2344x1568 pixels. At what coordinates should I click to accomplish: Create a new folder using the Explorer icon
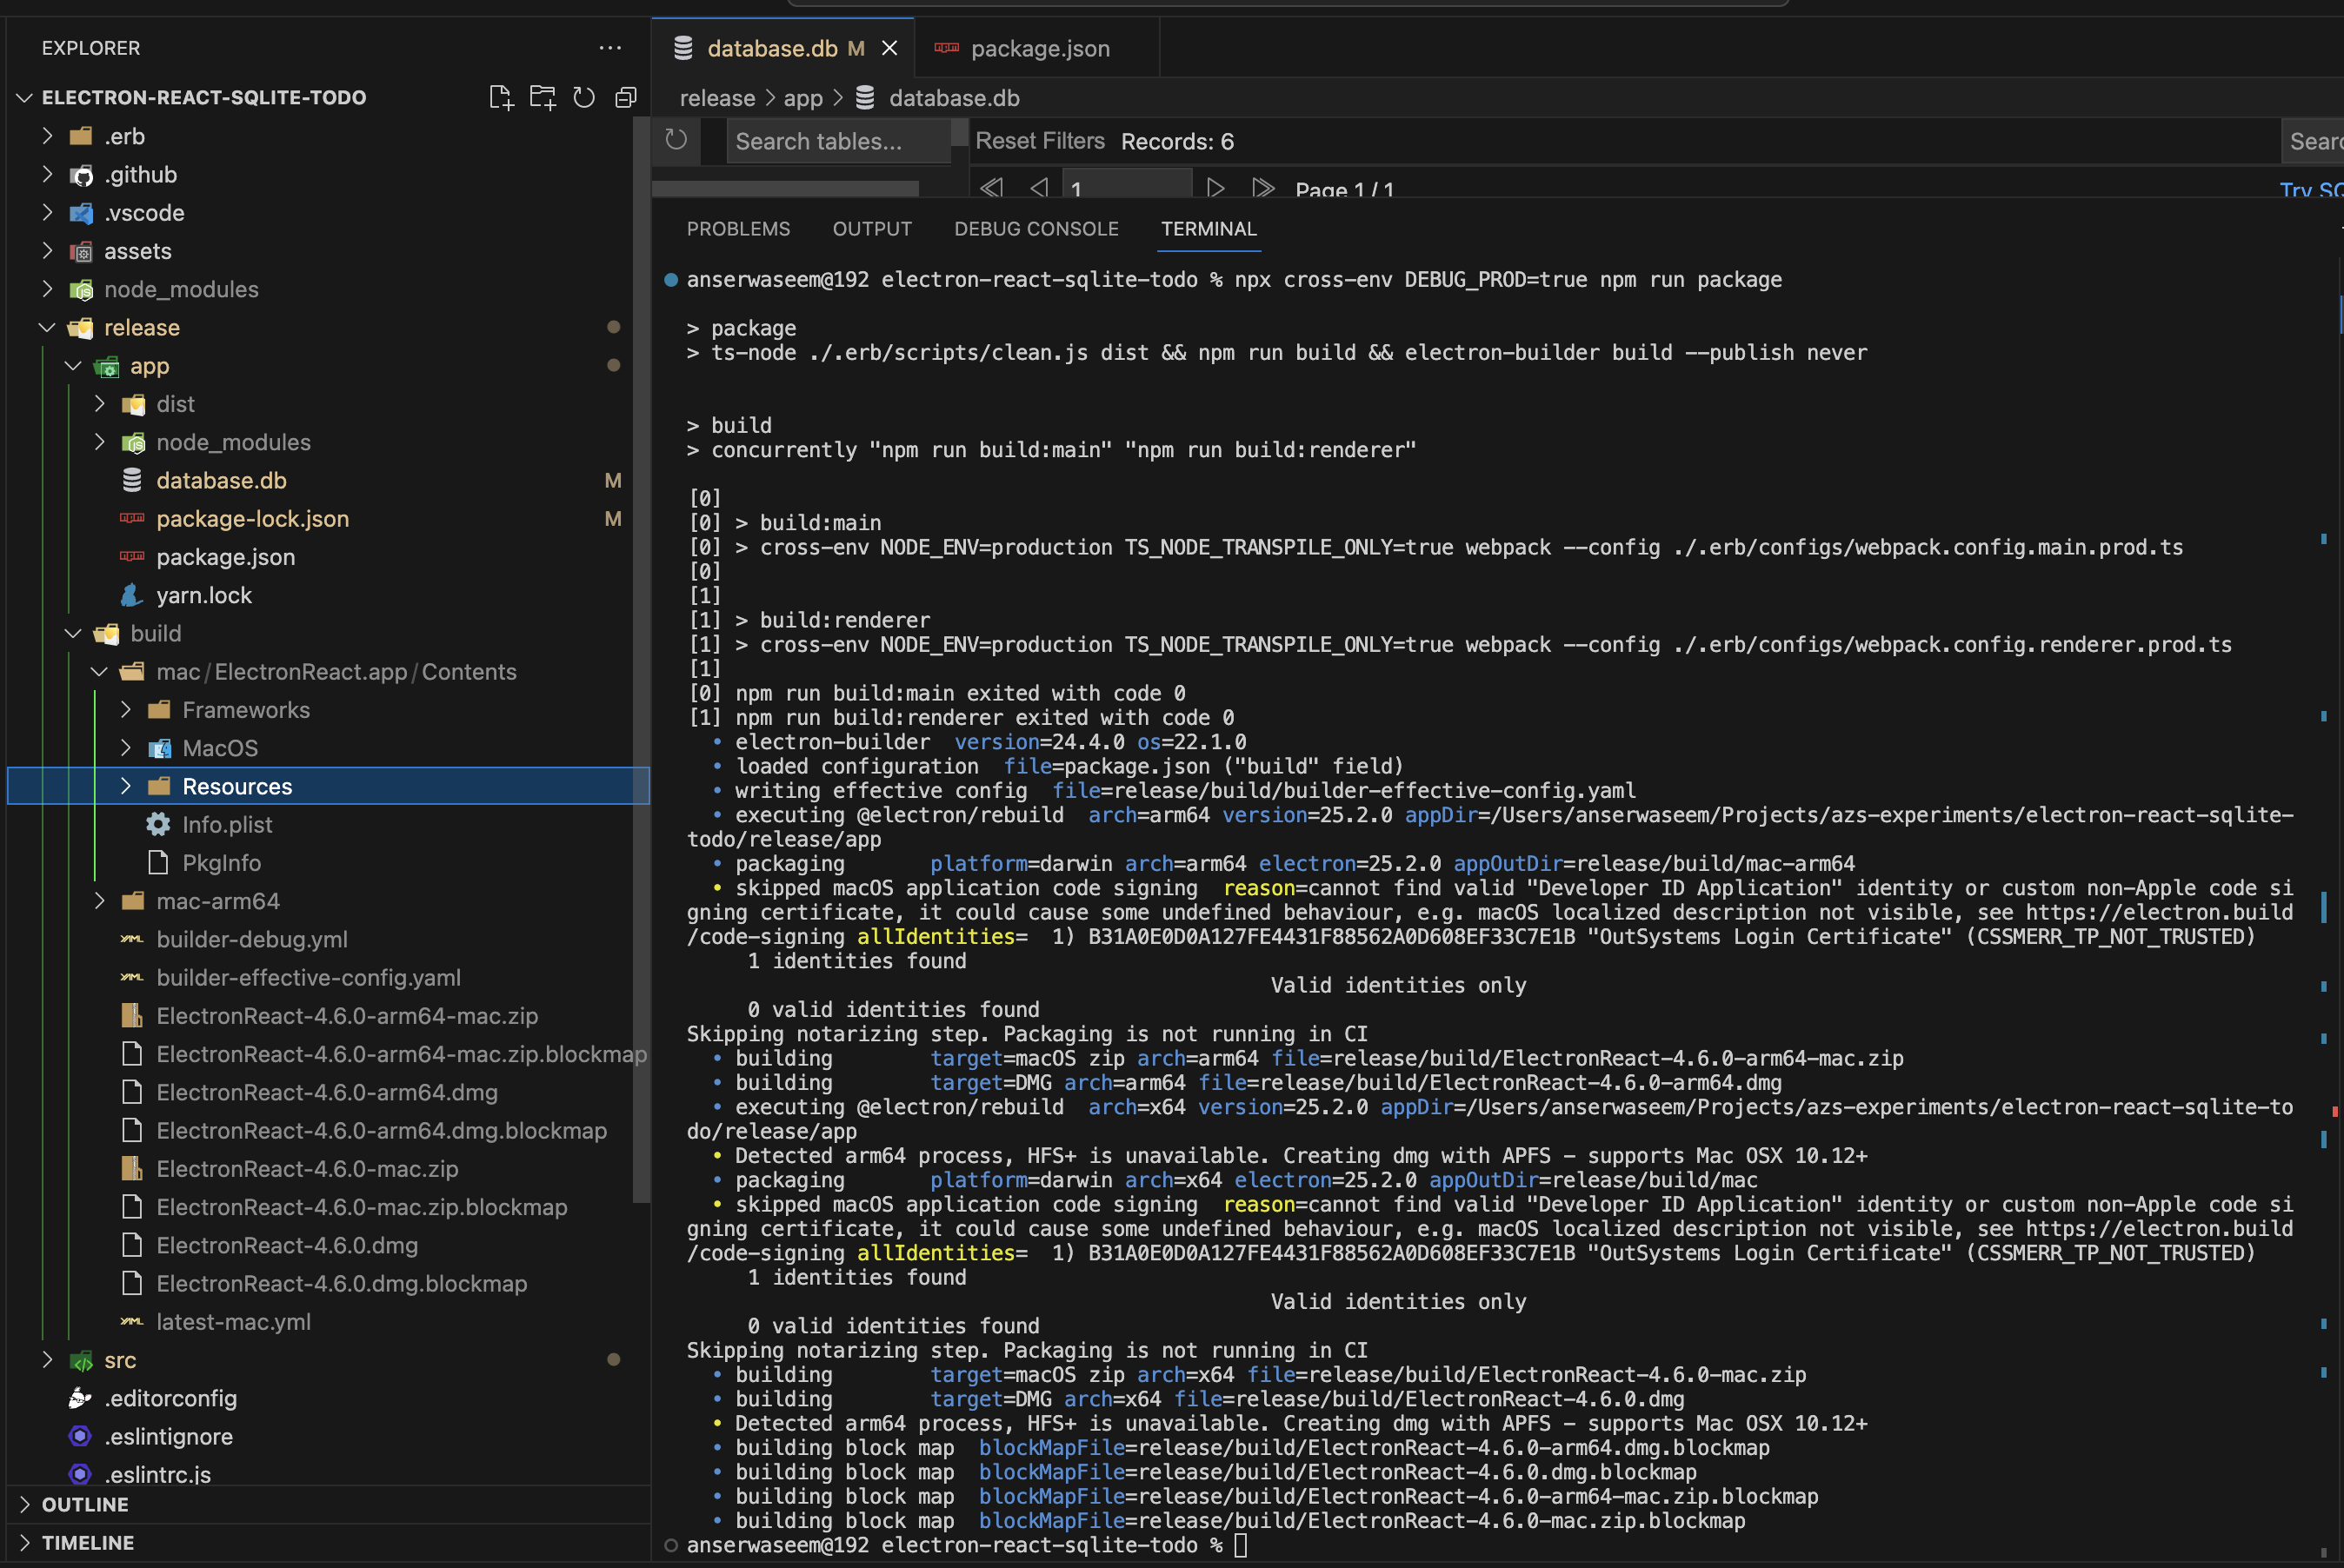click(543, 97)
